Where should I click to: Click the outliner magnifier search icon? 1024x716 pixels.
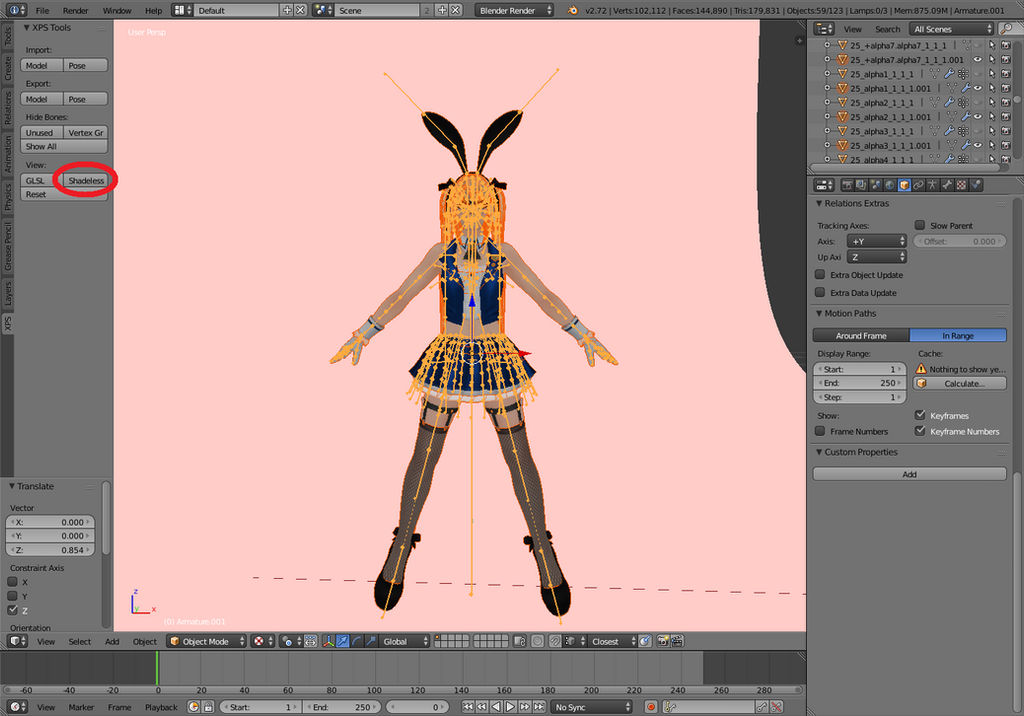tap(1008, 29)
